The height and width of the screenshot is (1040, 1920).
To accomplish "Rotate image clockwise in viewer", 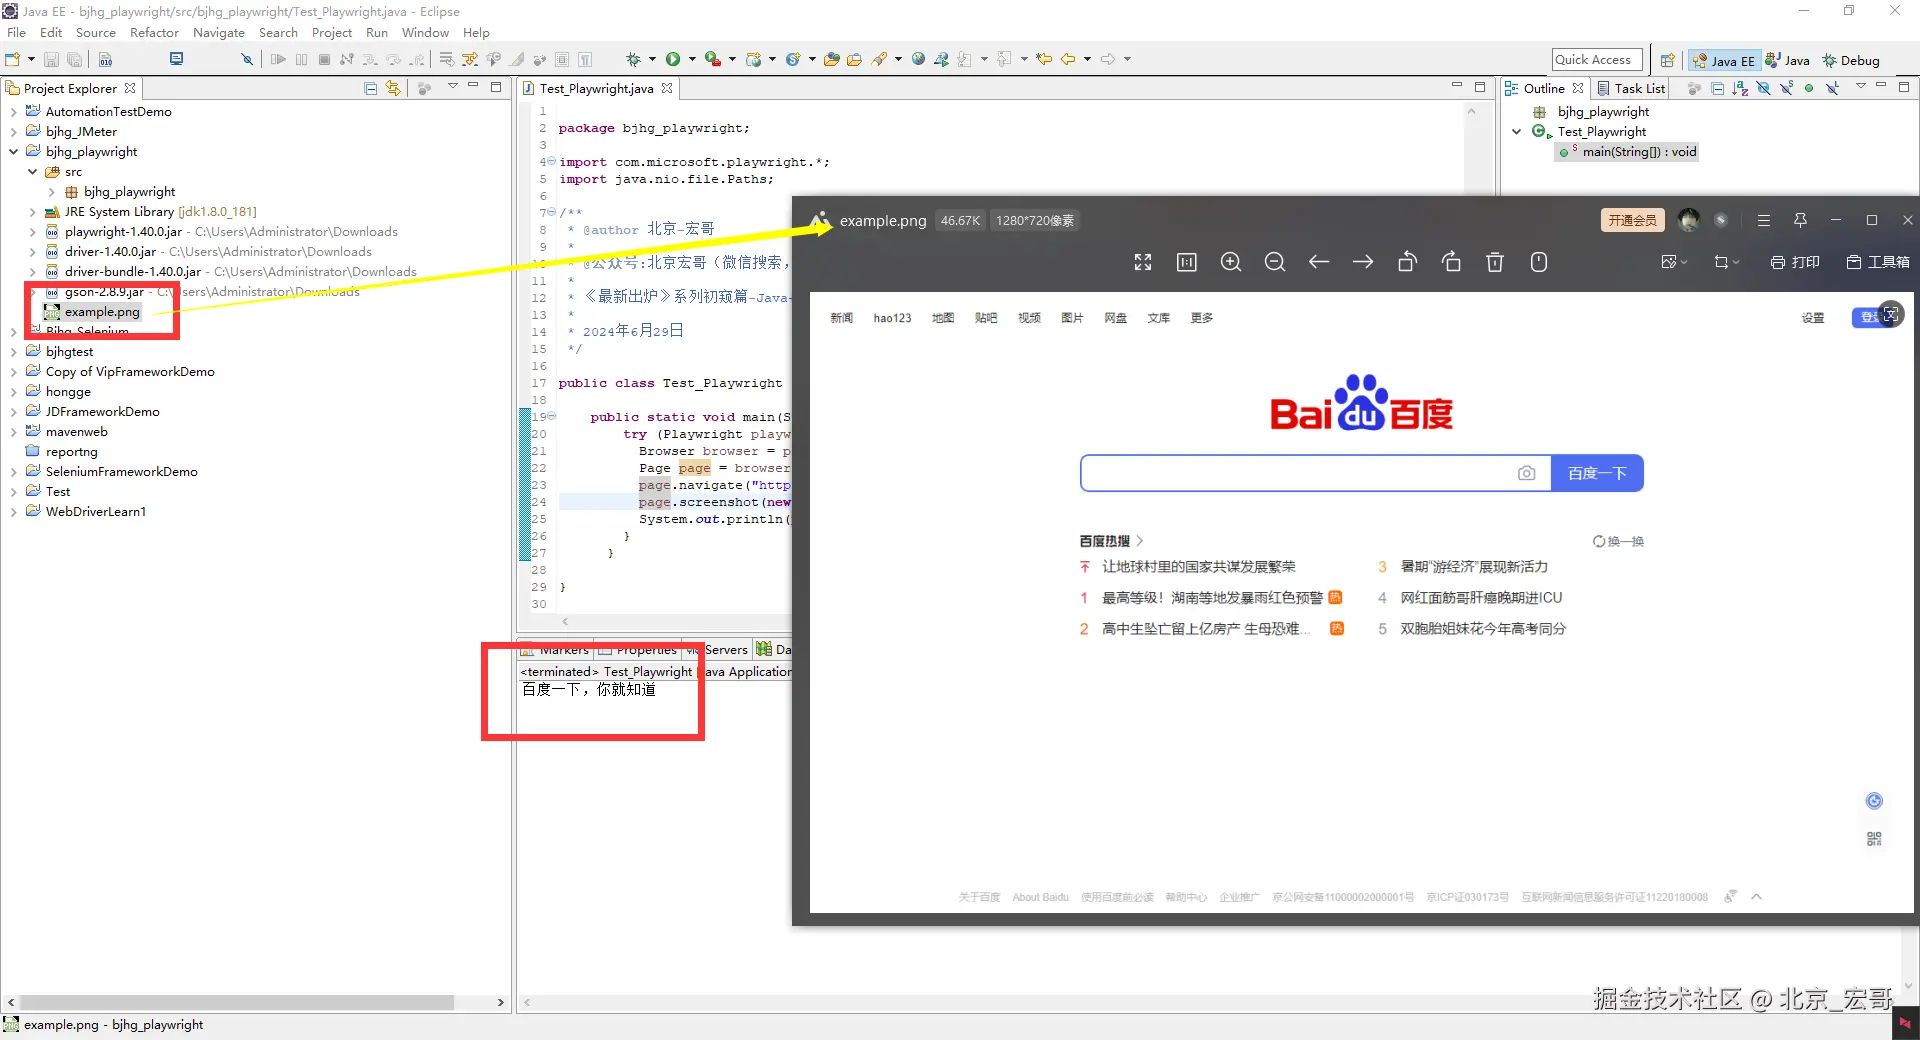I will point(1451,262).
